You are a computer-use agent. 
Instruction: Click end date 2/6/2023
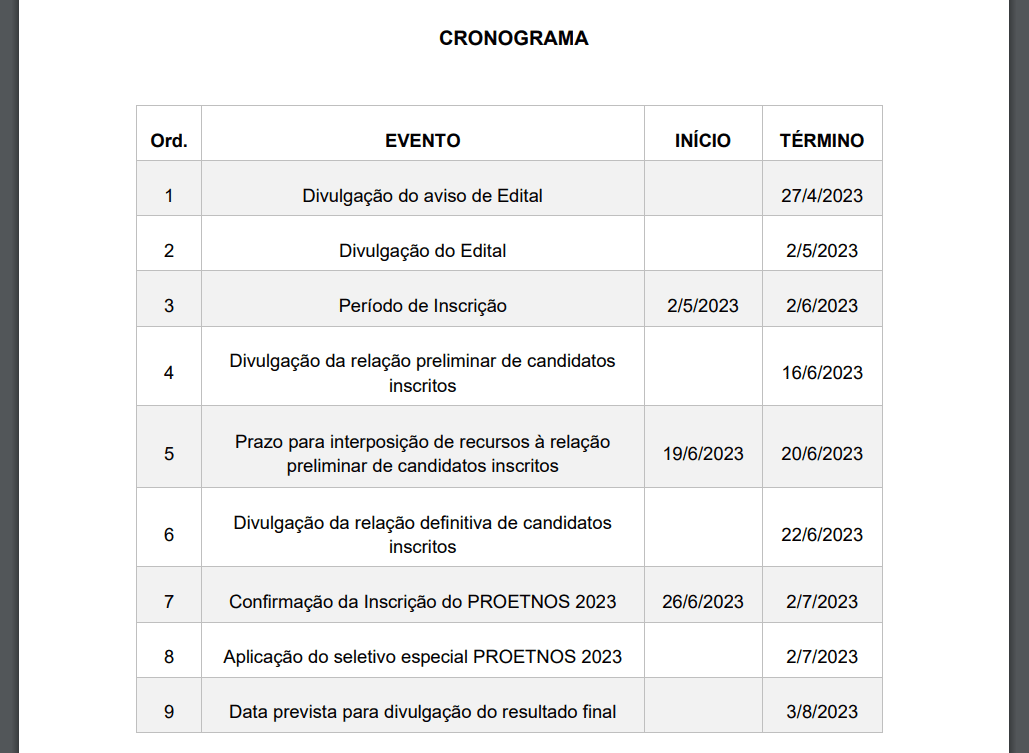822,306
